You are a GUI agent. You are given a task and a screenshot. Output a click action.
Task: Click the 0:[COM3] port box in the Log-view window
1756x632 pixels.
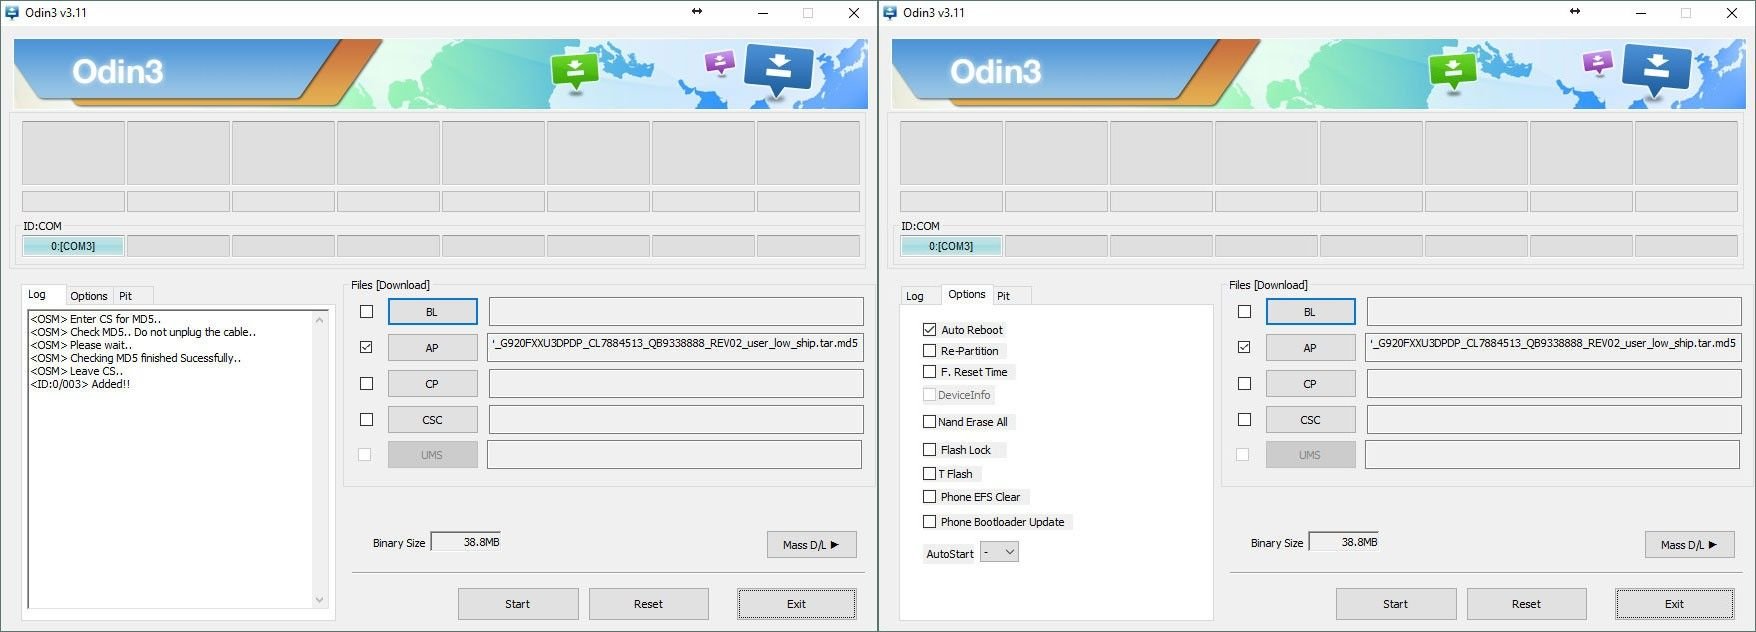tap(73, 246)
